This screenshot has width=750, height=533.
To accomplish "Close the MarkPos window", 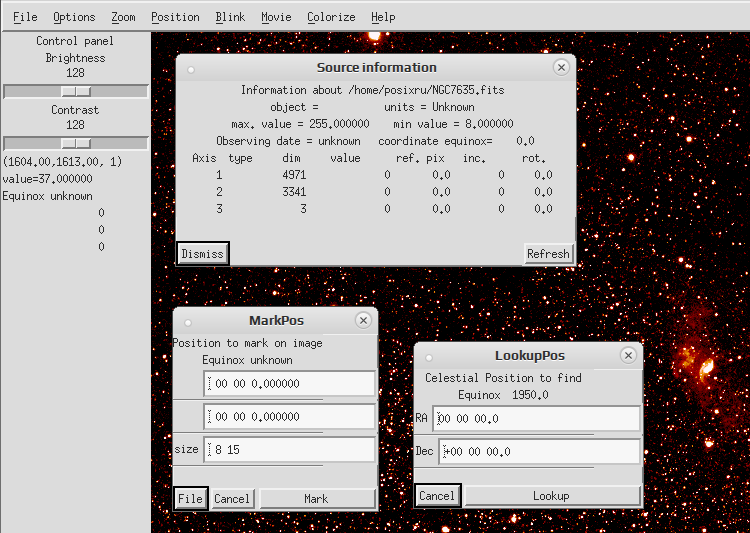I will pos(364,320).
